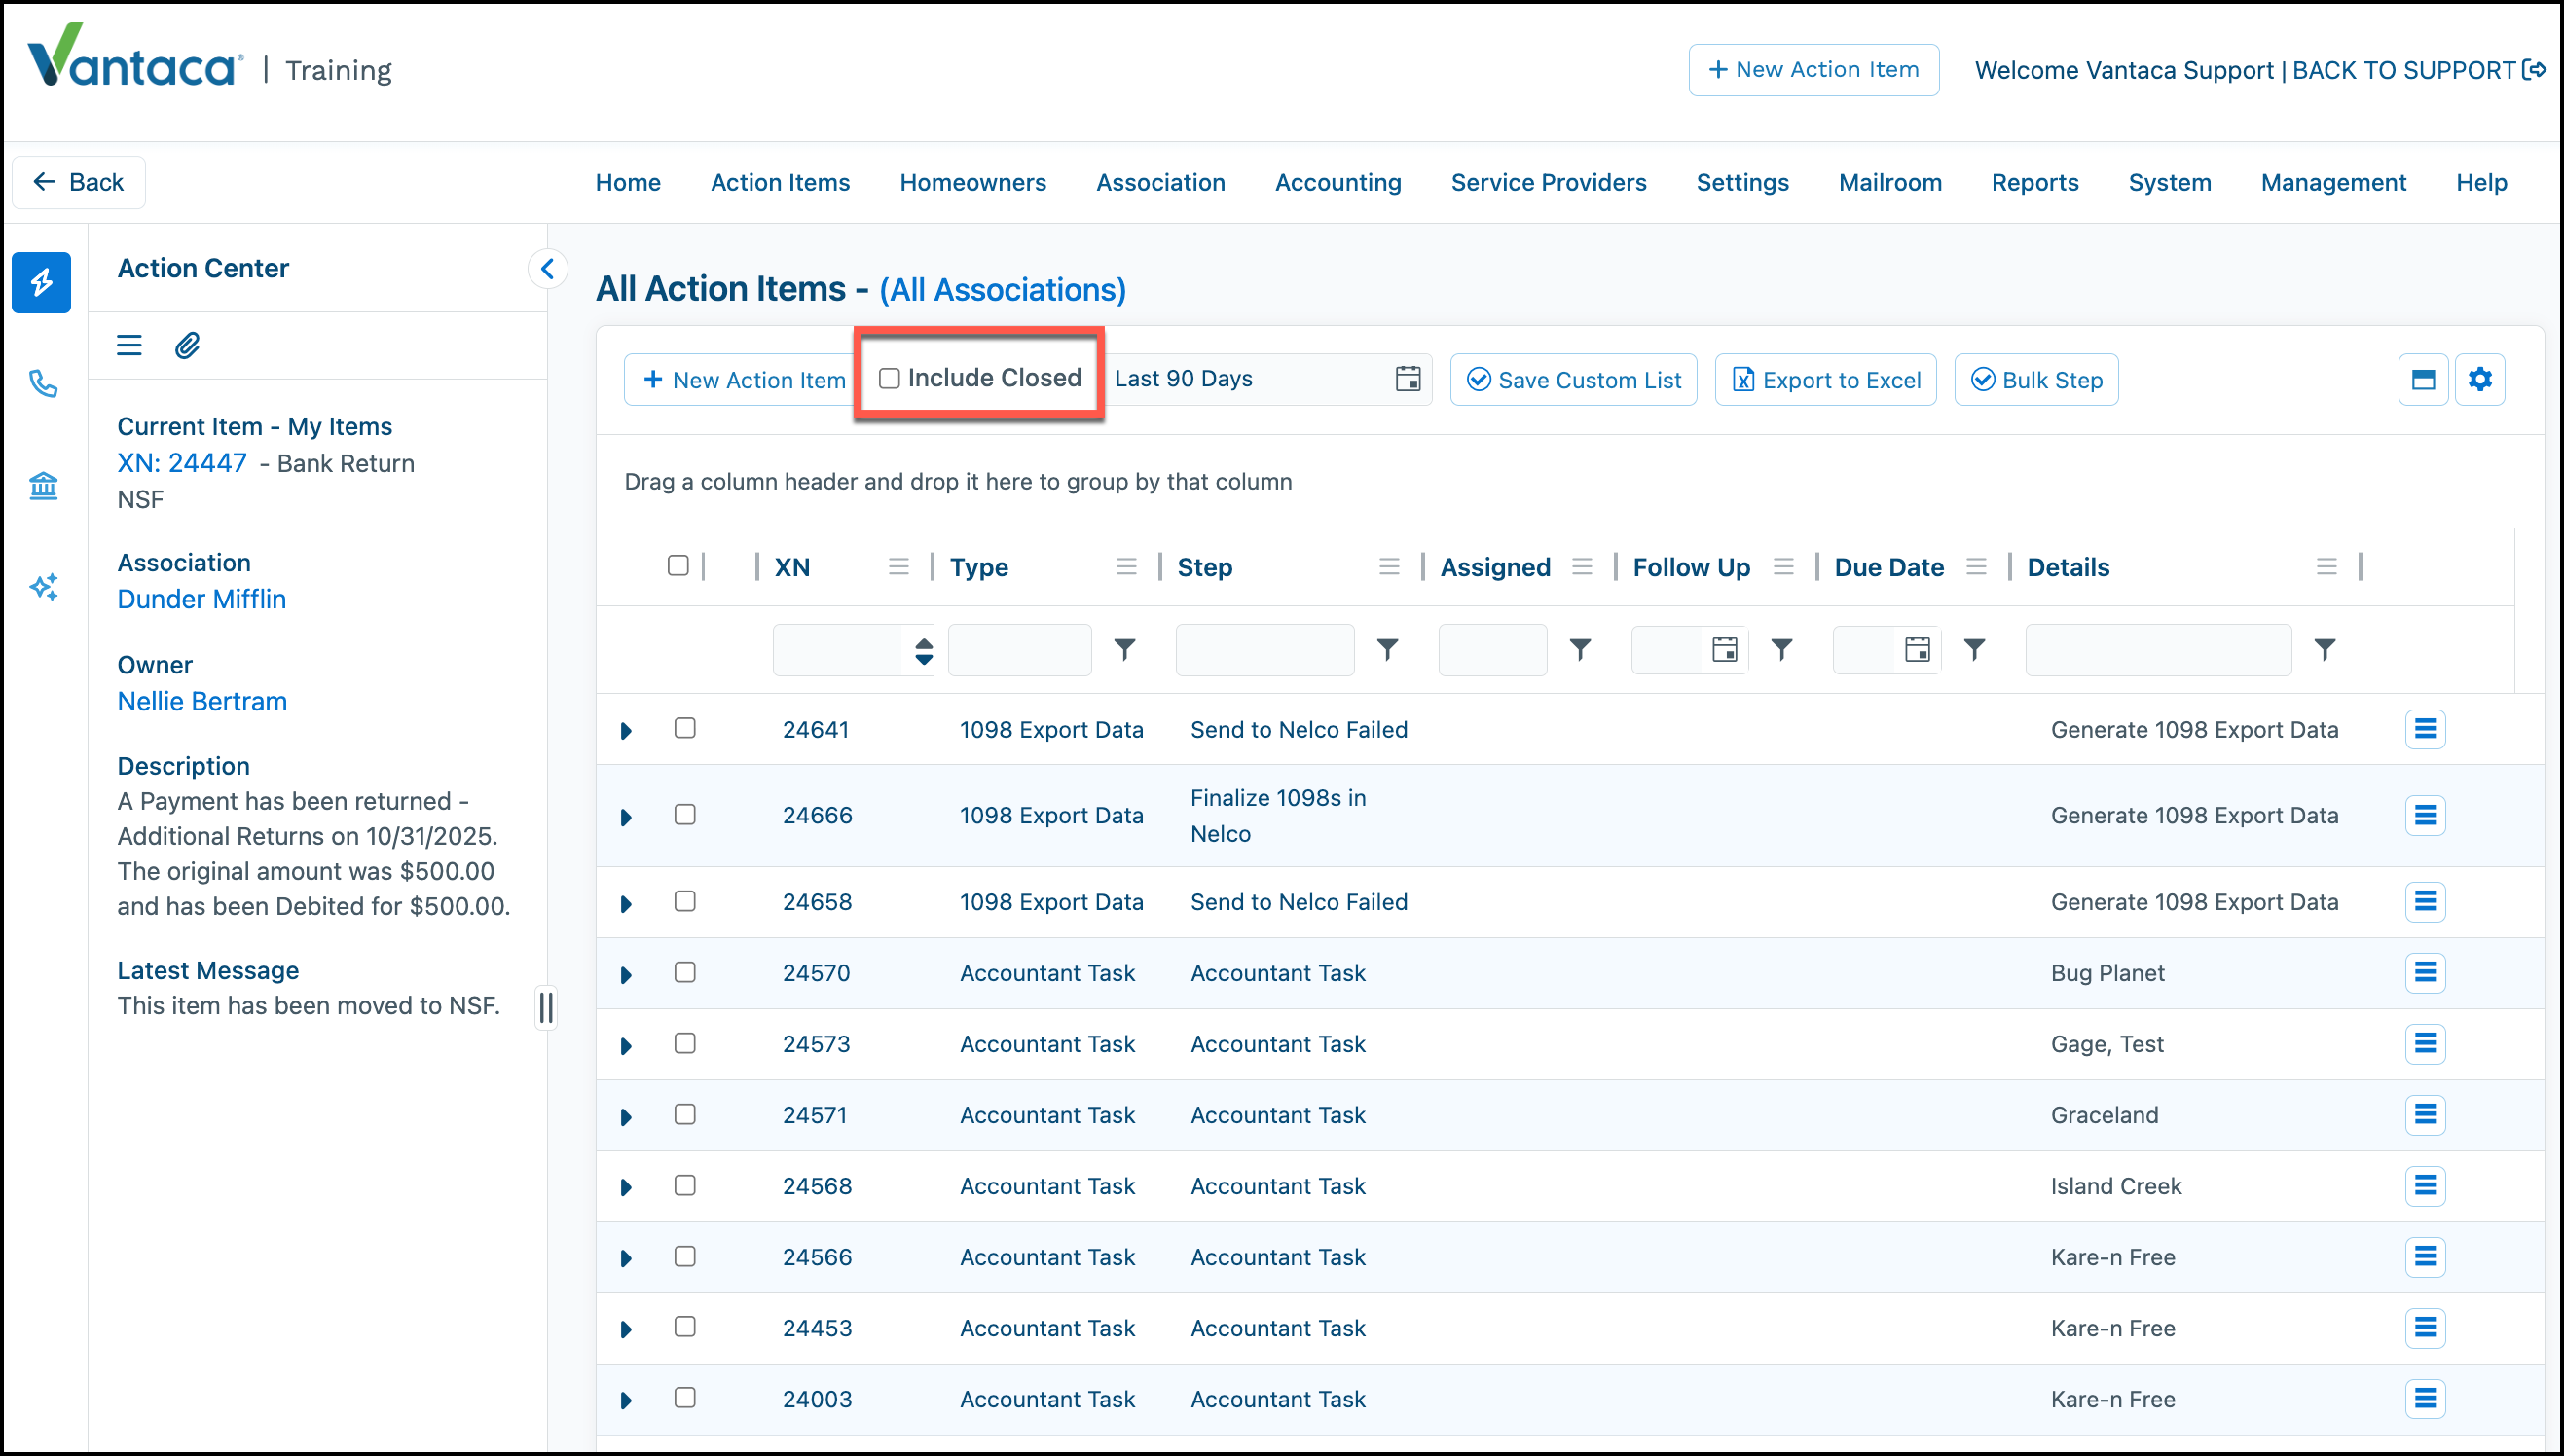Open the Nellie Bertram owner link
This screenshot has height=1456, width=2564.
point(202,701)
